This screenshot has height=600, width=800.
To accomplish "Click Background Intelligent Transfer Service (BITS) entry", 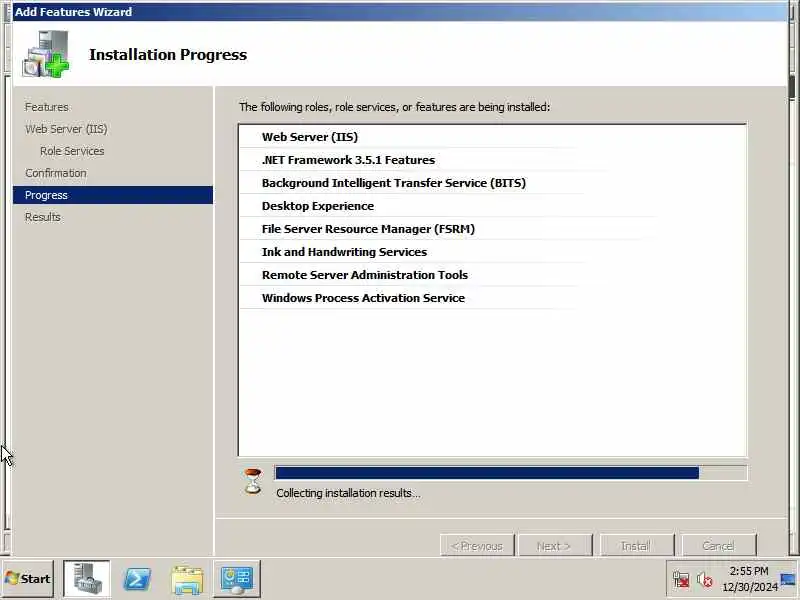I will click(x=394, y=183).
